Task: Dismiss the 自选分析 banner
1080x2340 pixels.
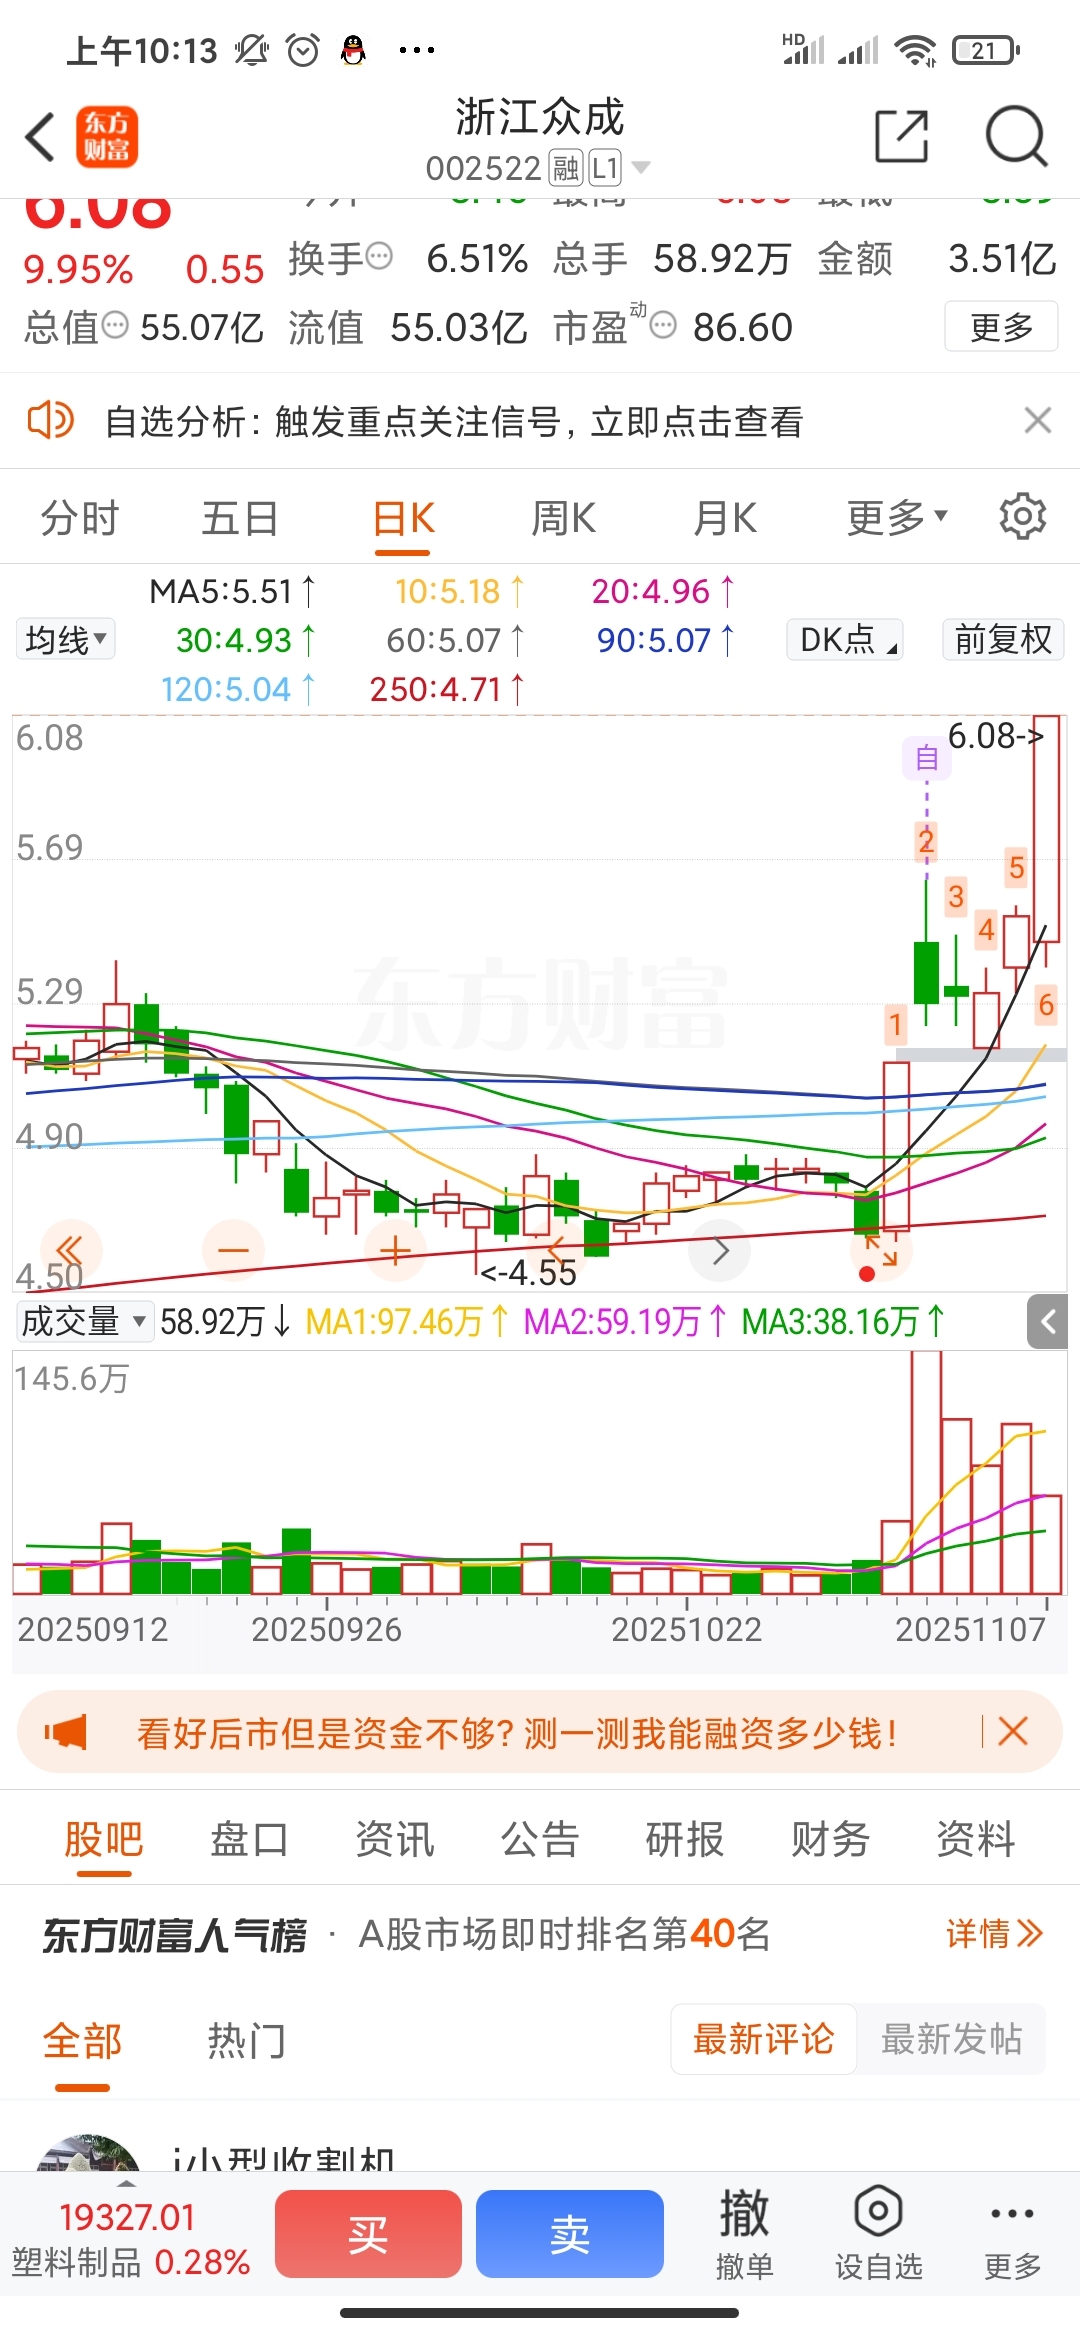Action: tap(1038, 420)
